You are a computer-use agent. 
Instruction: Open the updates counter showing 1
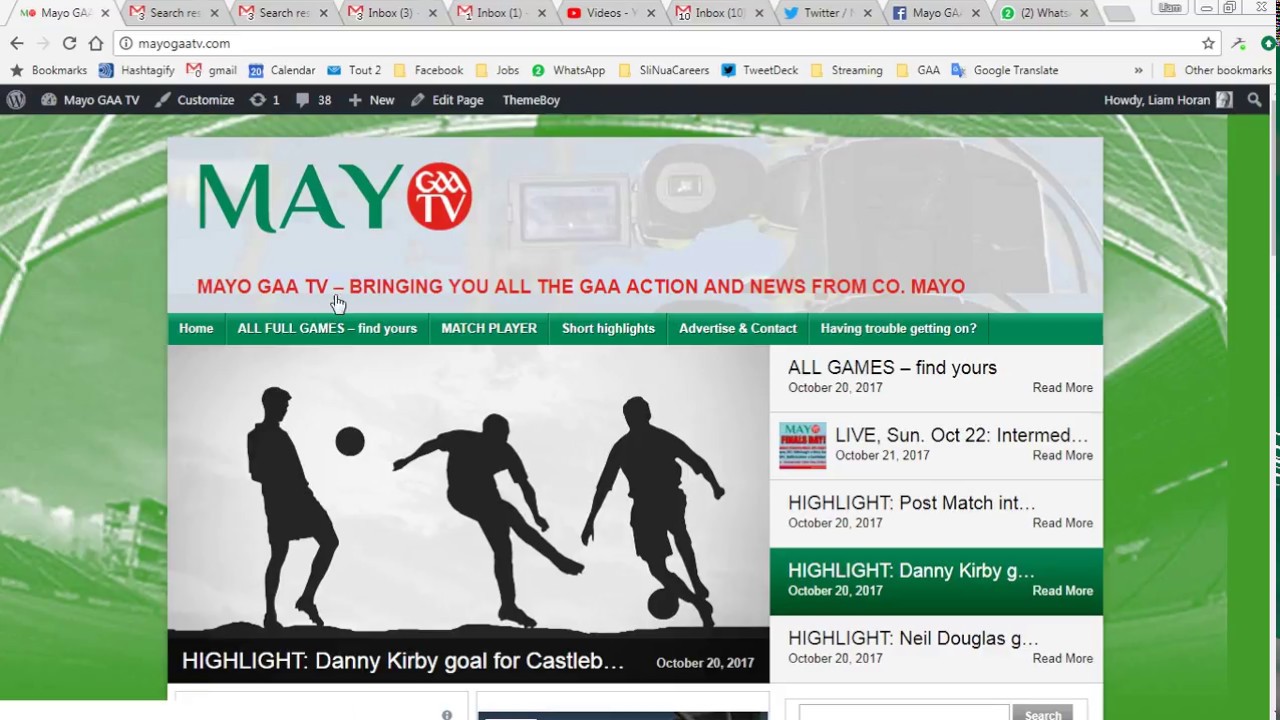click(x=265, y=100)
